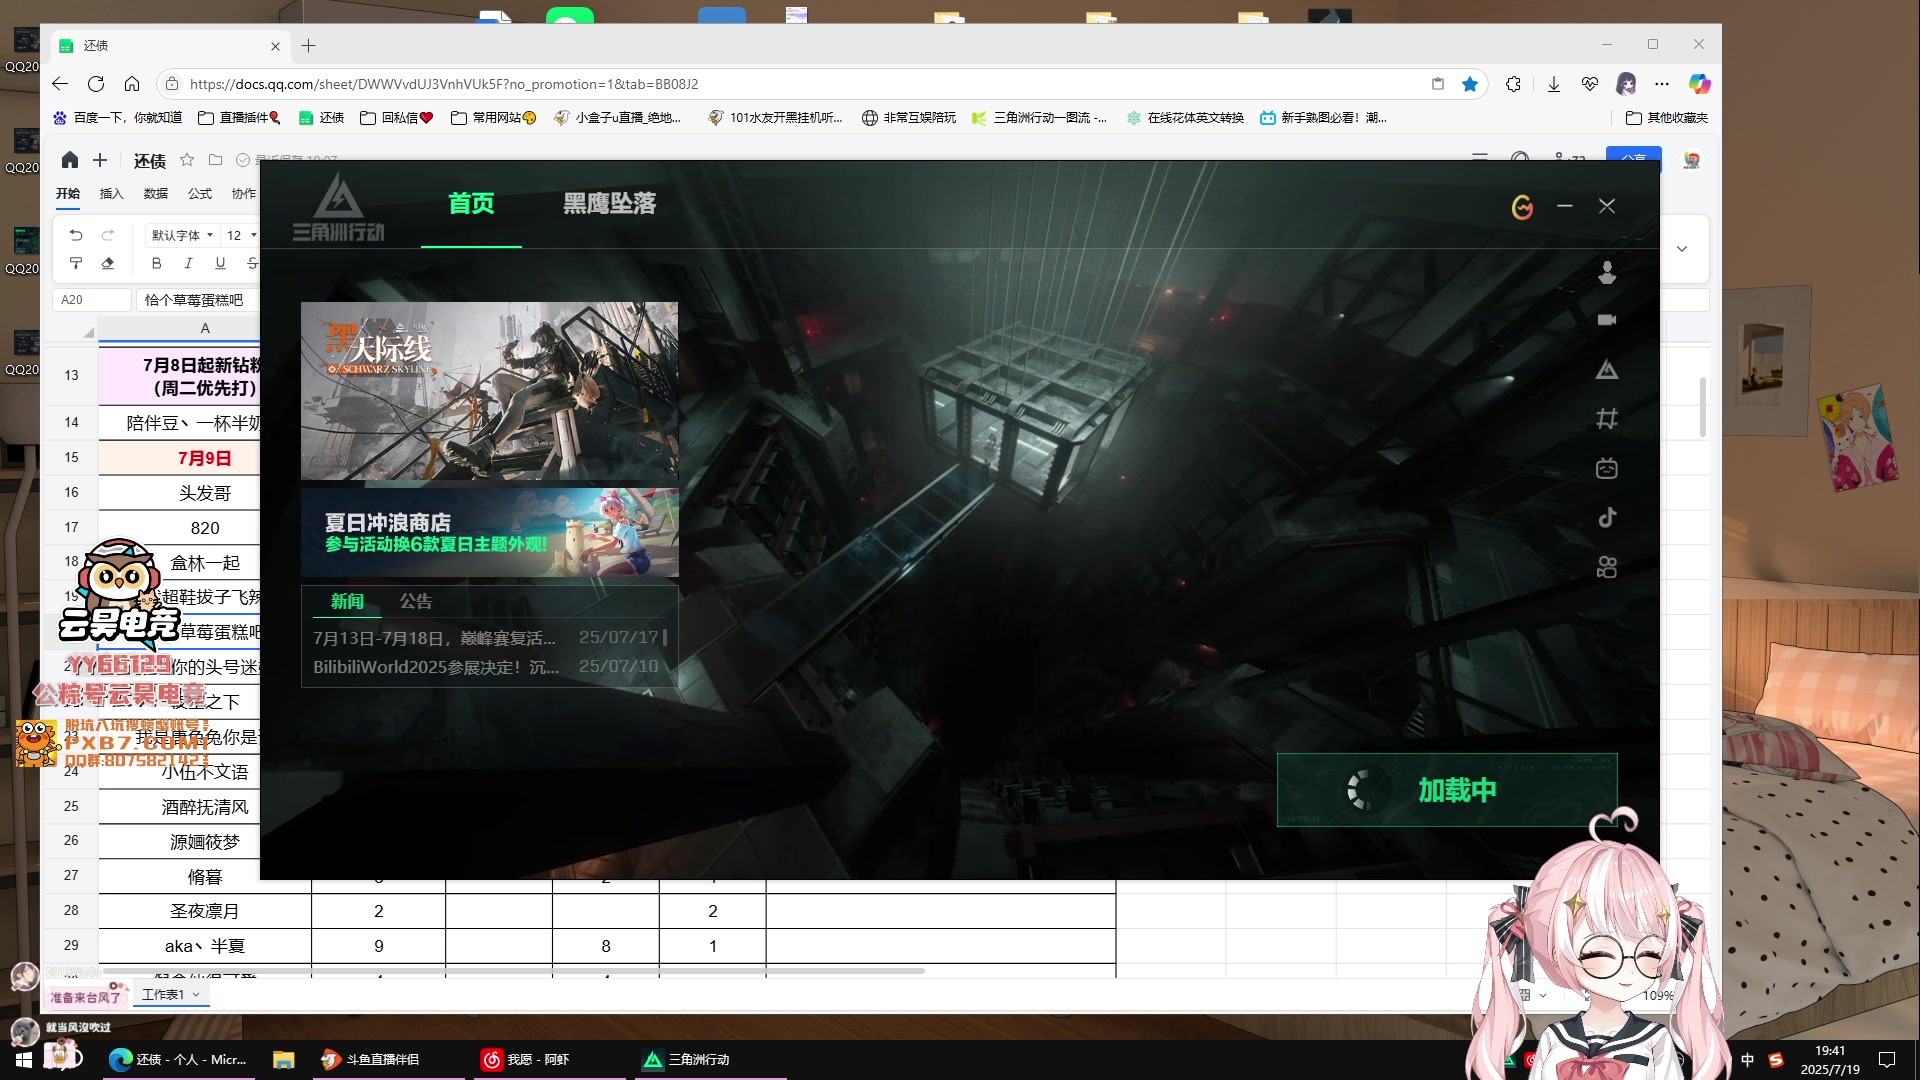Expand the sheet toolbar with the chevron
The image size is (1920, 1080).
[x=1682, y=249]
